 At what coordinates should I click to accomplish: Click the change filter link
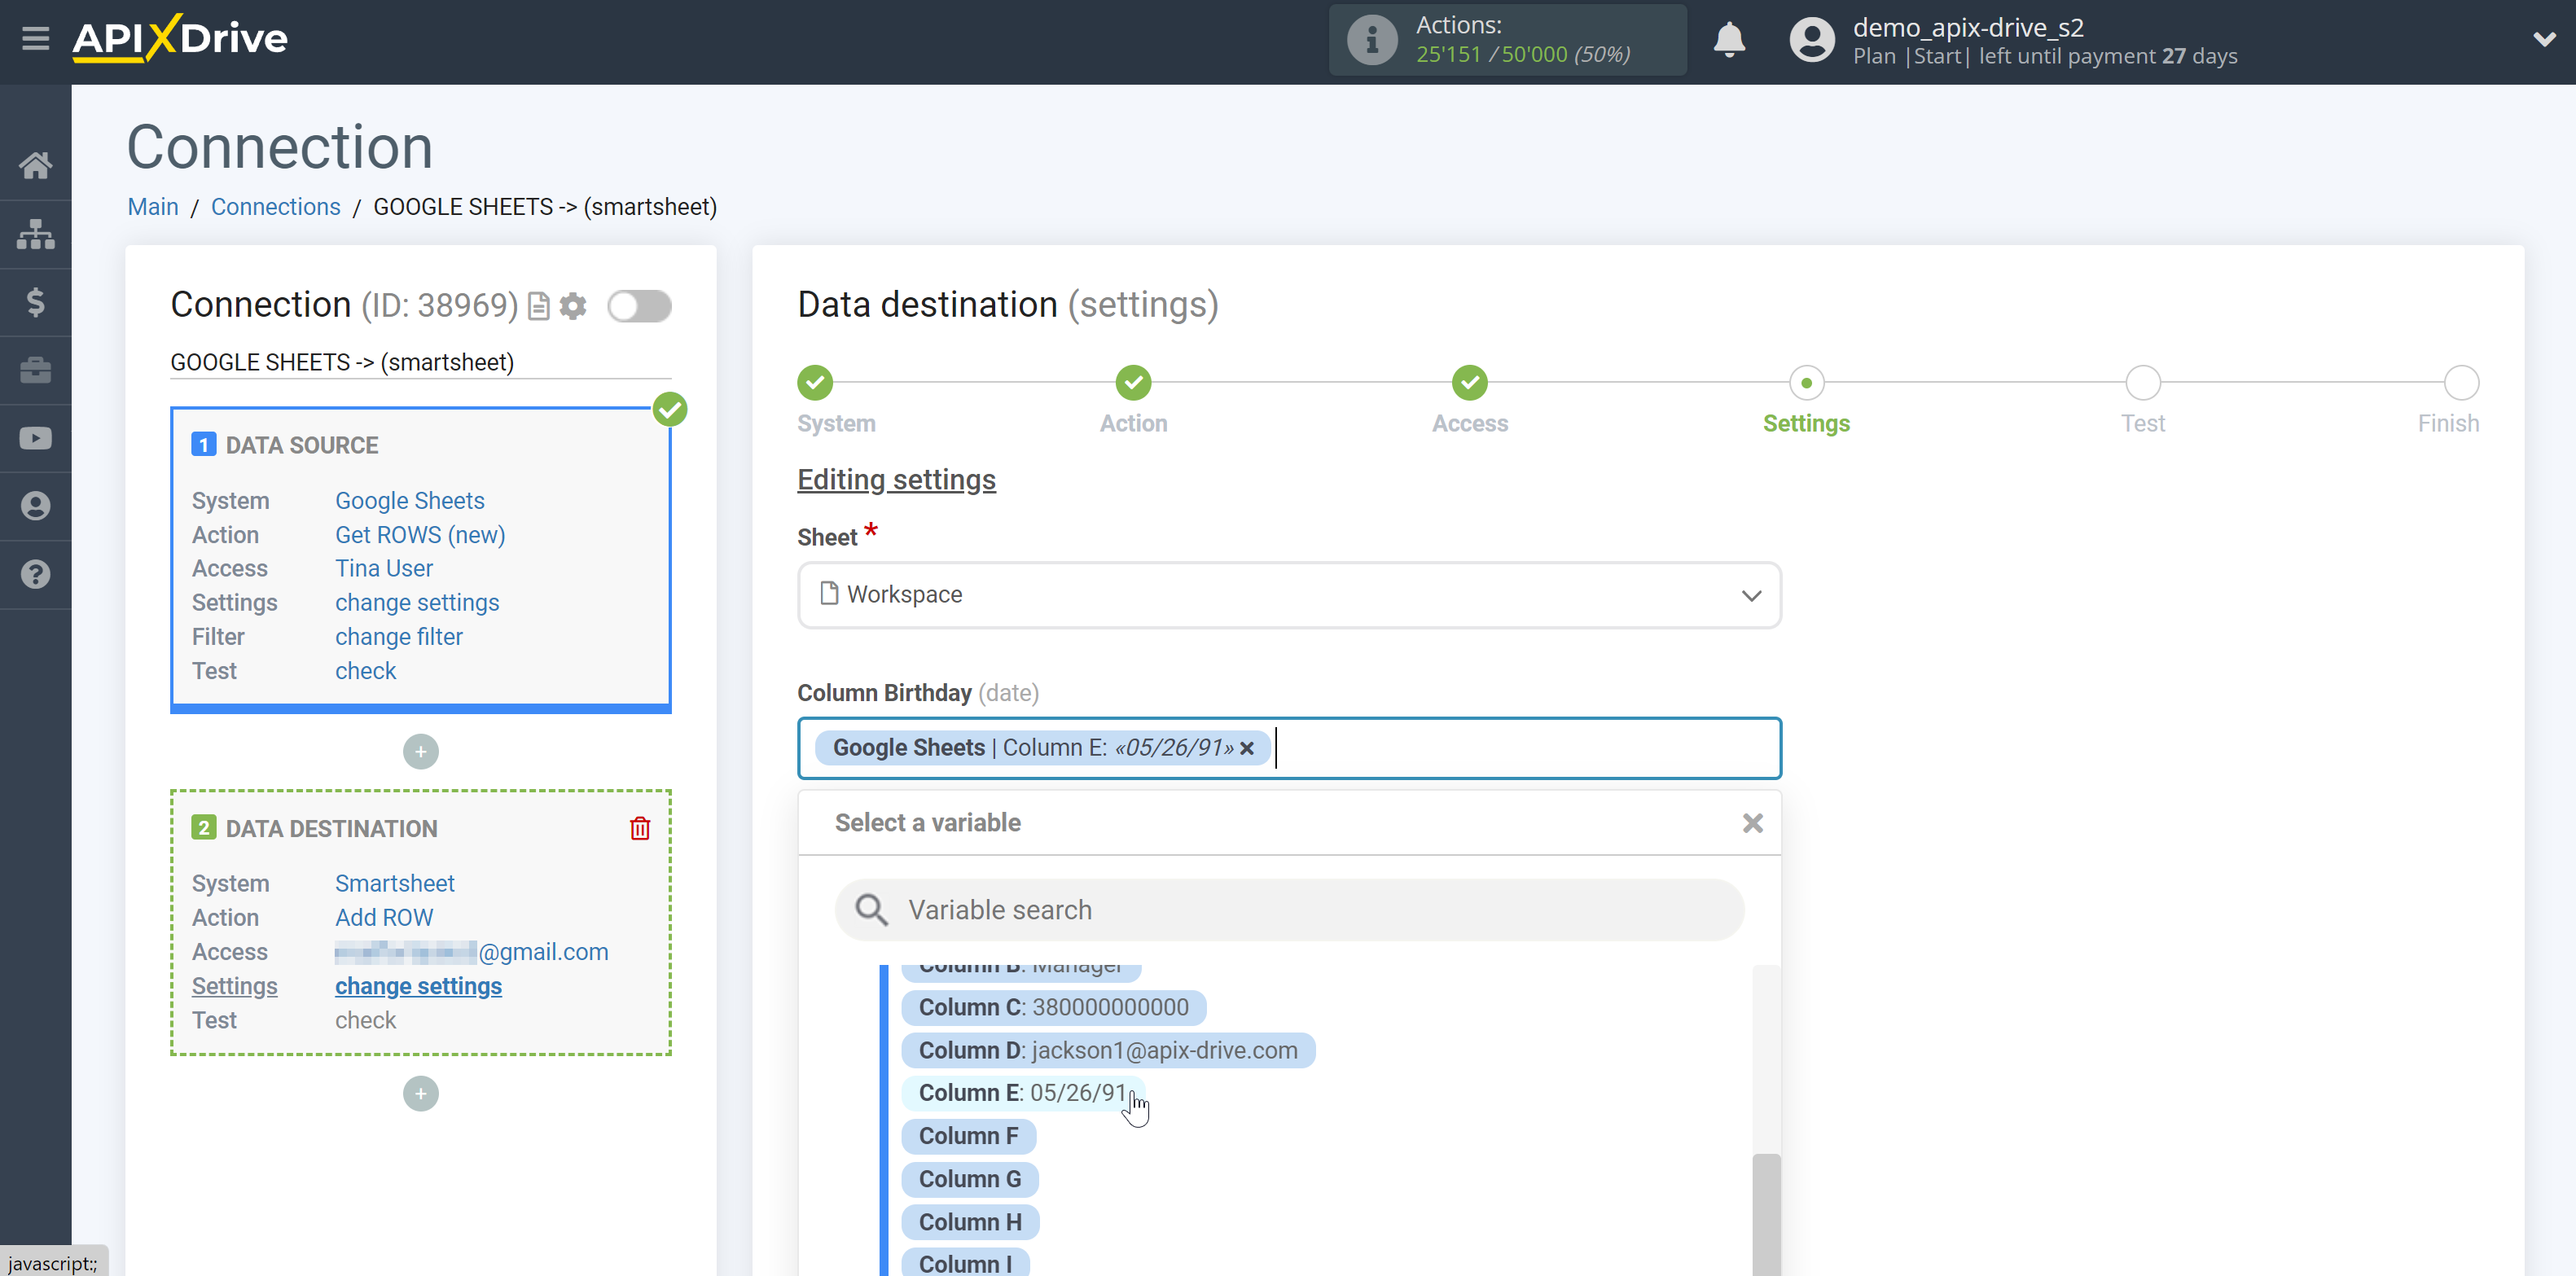click(x=399, y=637)
